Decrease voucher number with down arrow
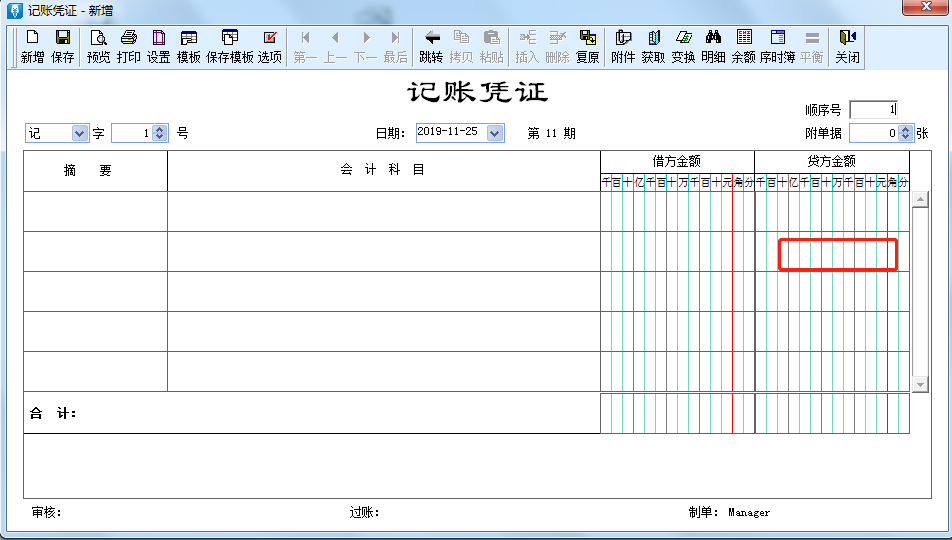This screenshot has width=952, height=540. (160, 137)
